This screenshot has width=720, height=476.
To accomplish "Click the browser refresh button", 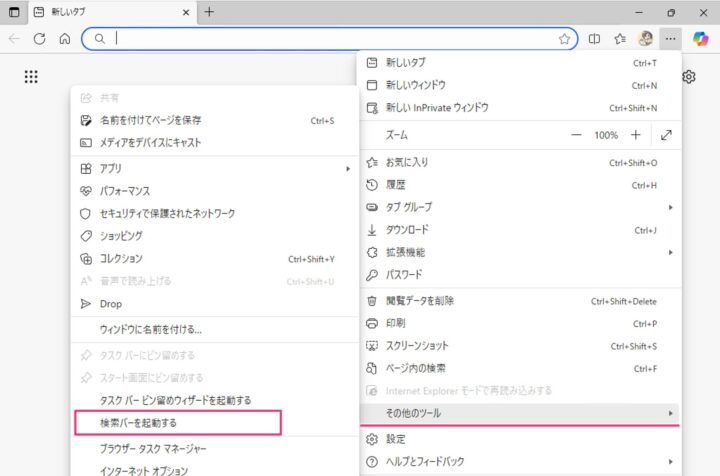I will tap(40, 39).
